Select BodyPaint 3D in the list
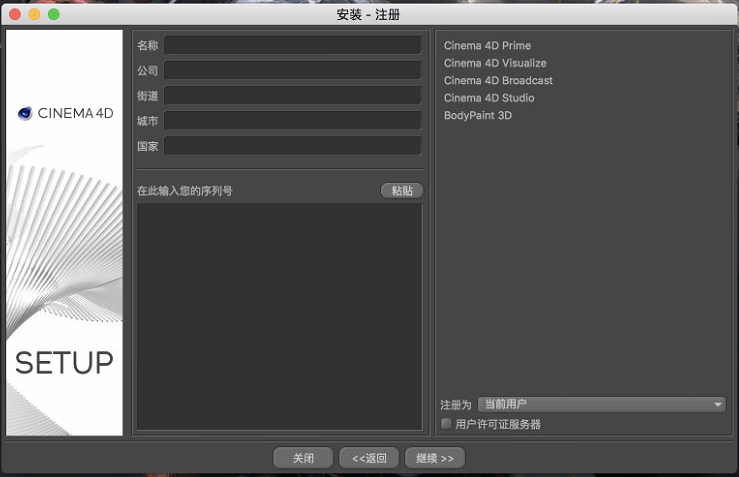 point(477,115)
